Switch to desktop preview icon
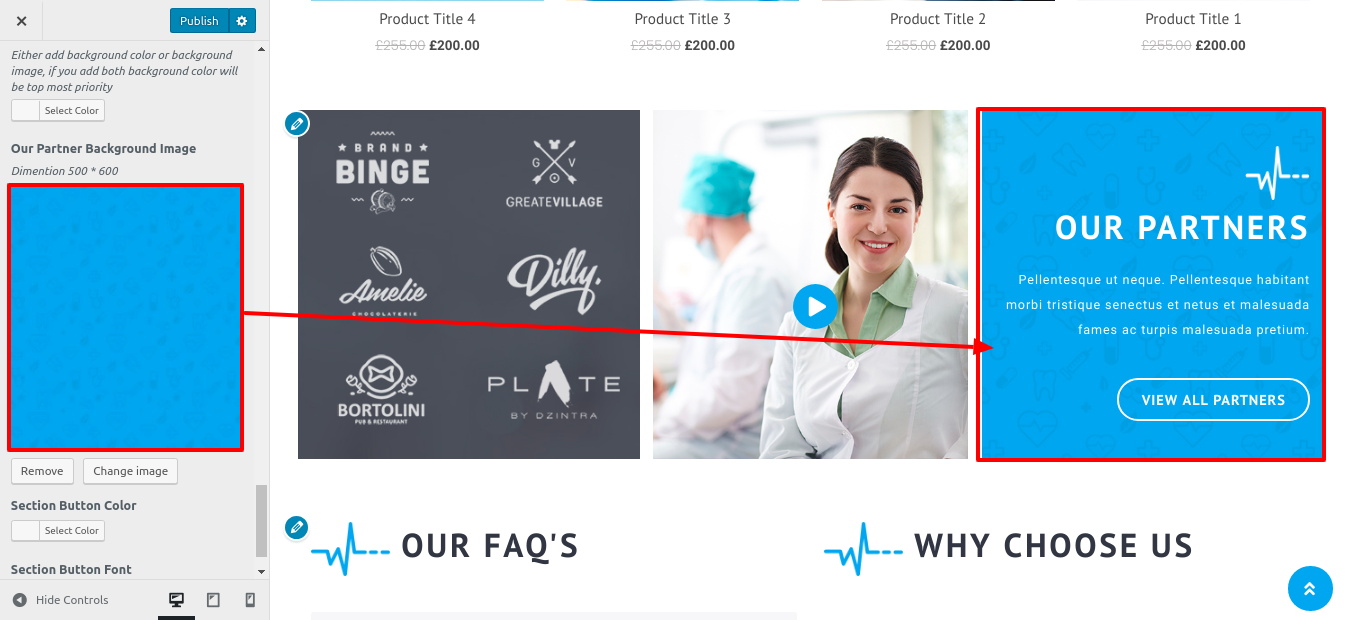This screenshot has width=1351, height=620. (177, 600)
